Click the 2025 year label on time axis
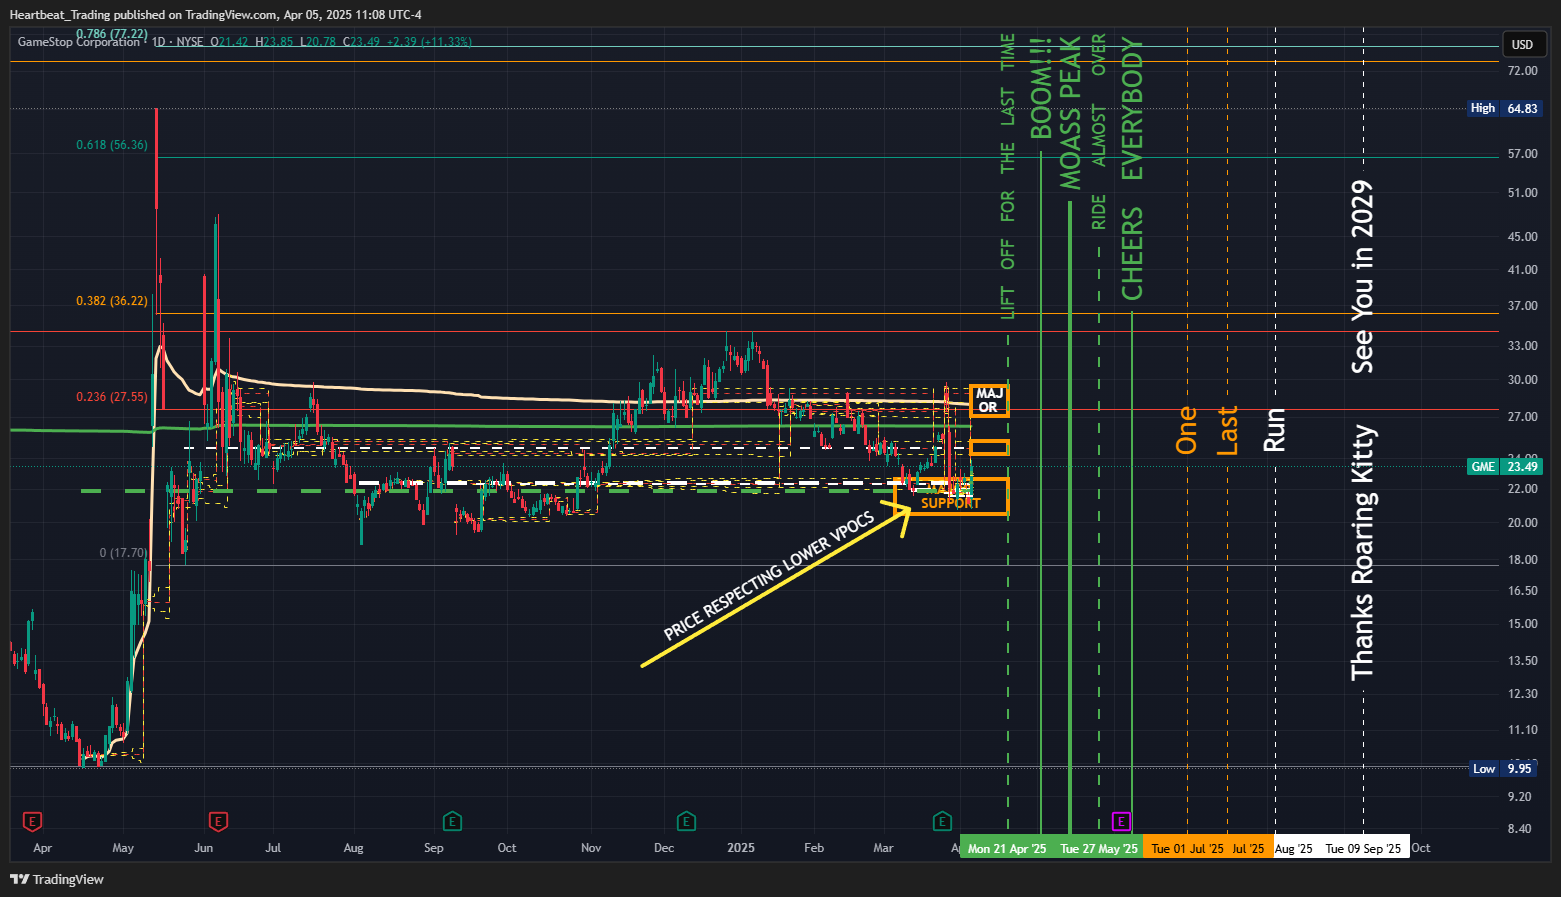1561x897 pixels. pyautogui.click(x=741, y=848)
